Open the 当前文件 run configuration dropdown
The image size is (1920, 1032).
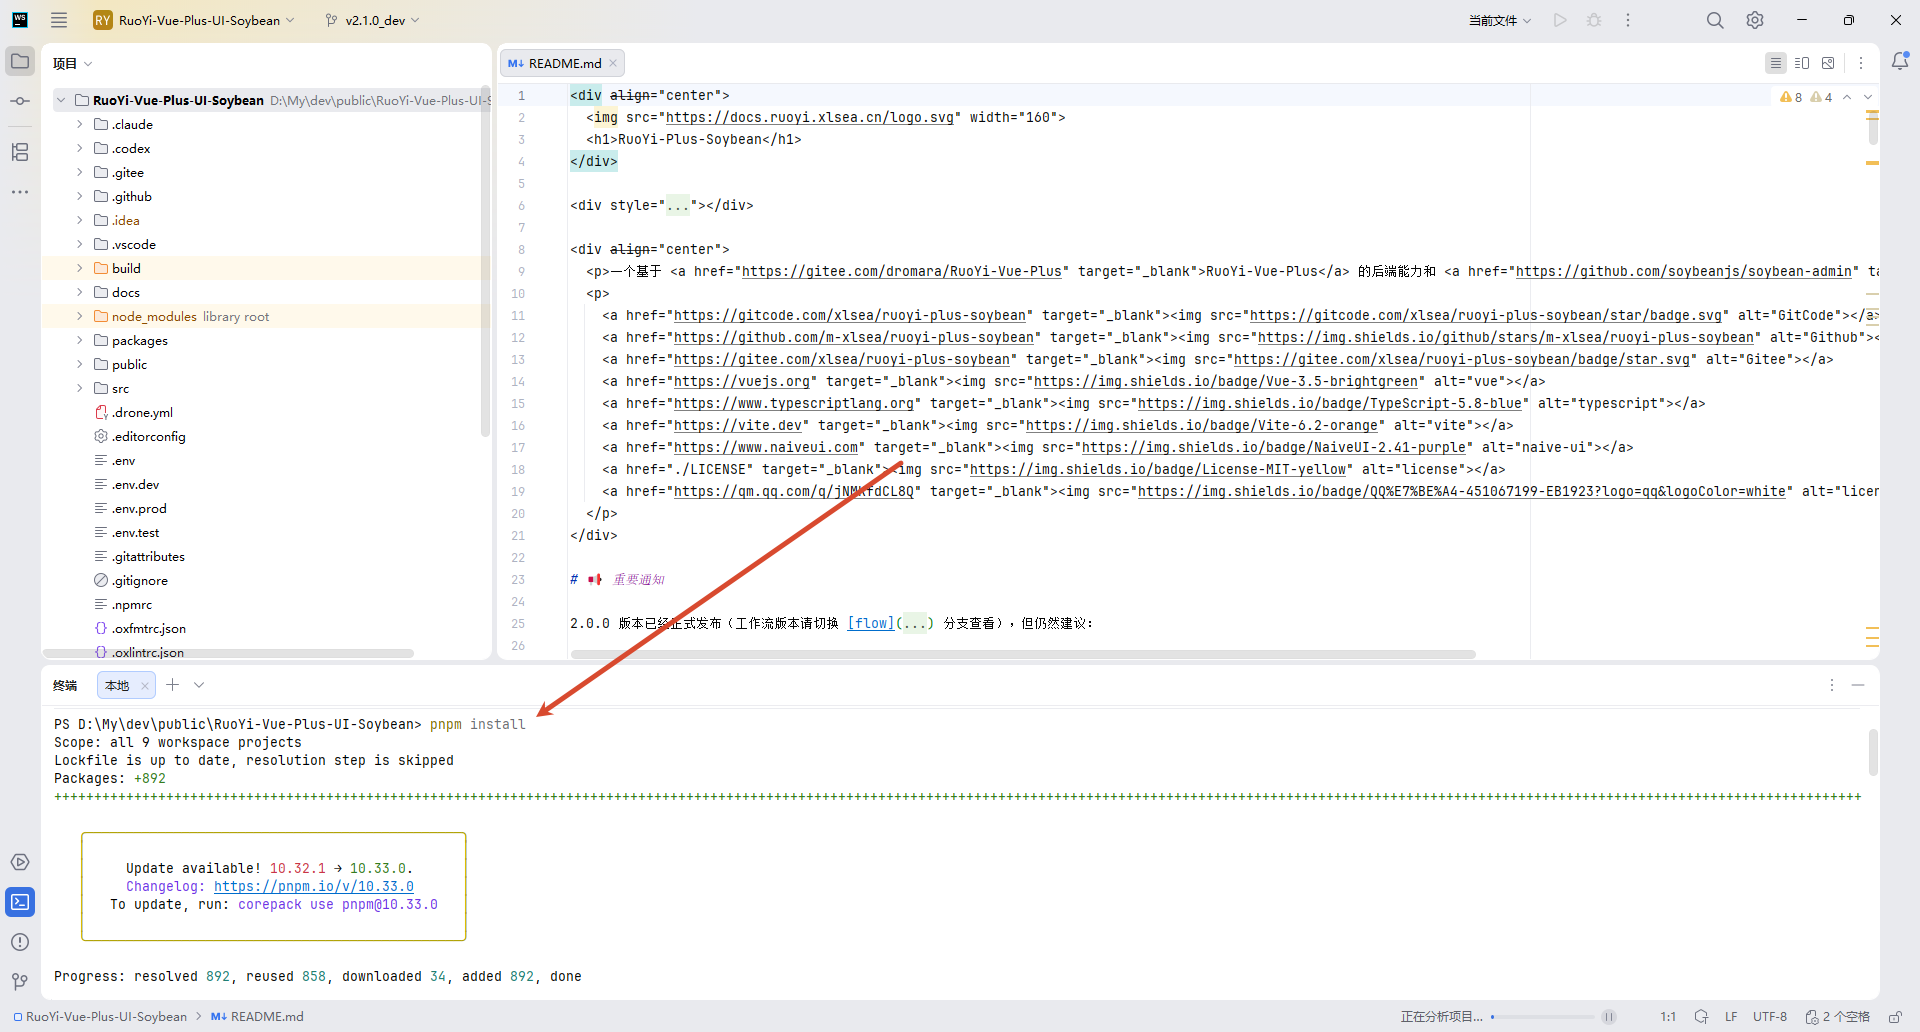click(1499, 20)
